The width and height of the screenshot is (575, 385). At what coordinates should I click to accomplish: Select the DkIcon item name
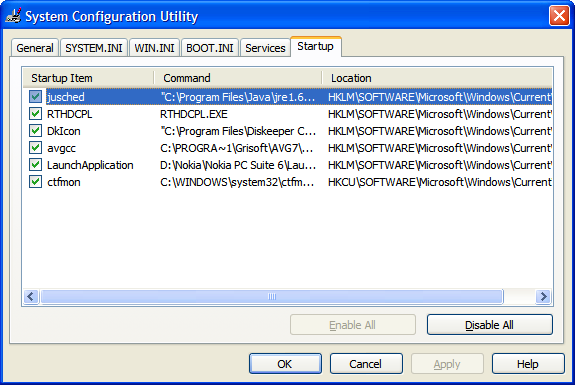coord(64,131)
